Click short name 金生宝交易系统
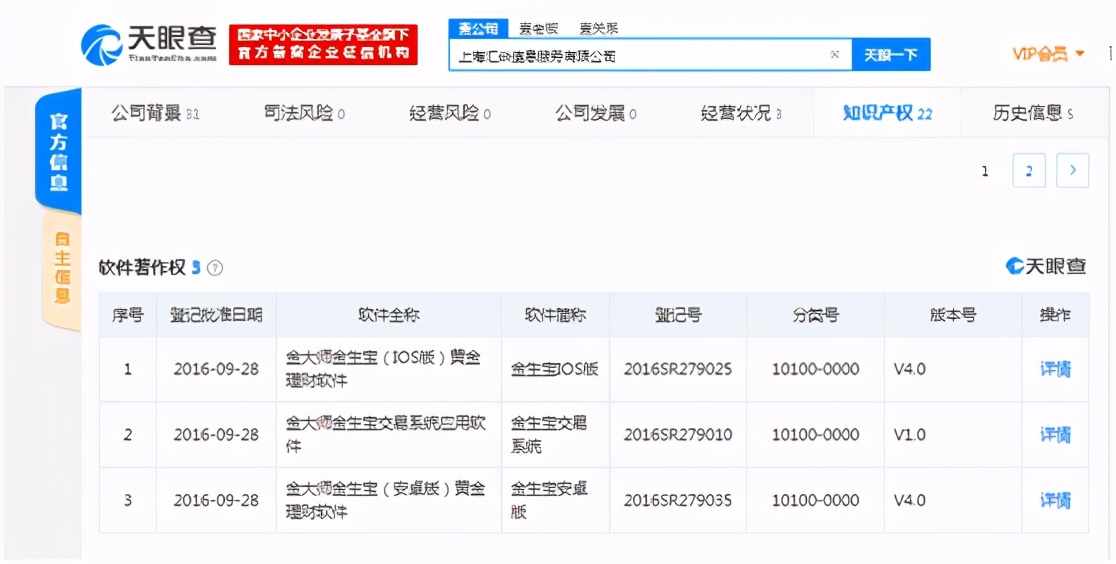The width and height of the screenshot is (1116, 564). tap(549, 434)
